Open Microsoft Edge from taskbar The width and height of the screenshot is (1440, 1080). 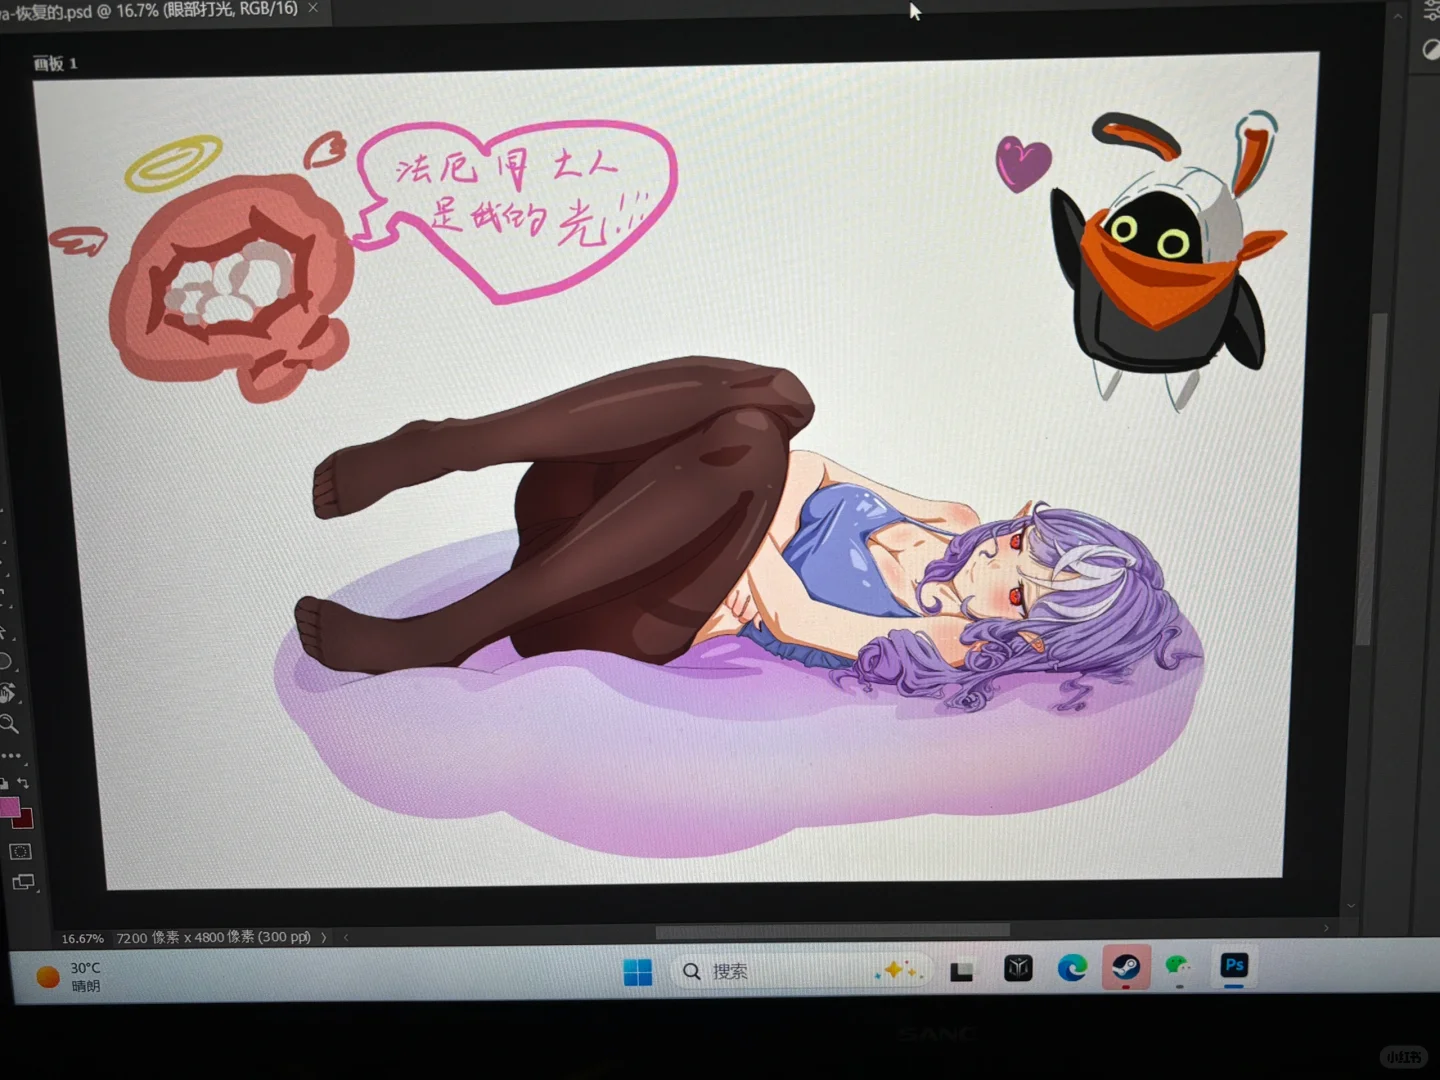pyautogui.click(x=1072, y=967)
